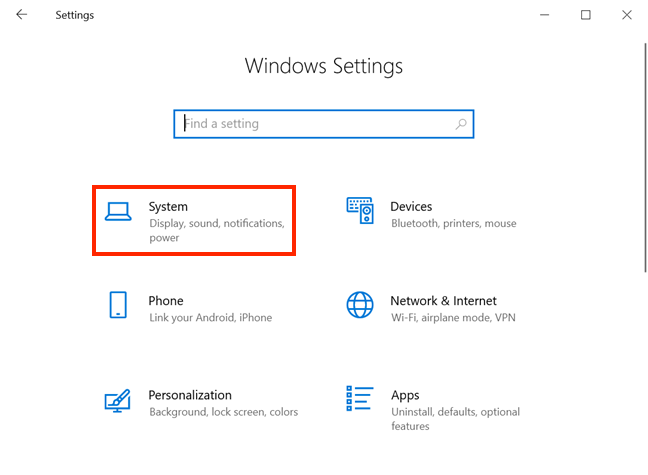The width and height of the screenshot is (648, 475).
Task: Maximize the Settings window
Action: click(x=586, y=15)
